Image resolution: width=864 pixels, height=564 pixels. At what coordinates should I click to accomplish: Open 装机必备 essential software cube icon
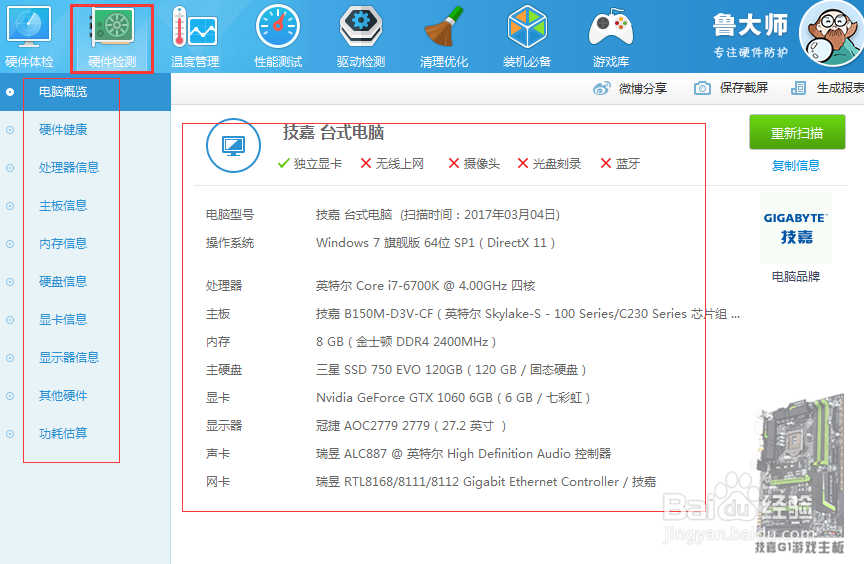[527, 37]
